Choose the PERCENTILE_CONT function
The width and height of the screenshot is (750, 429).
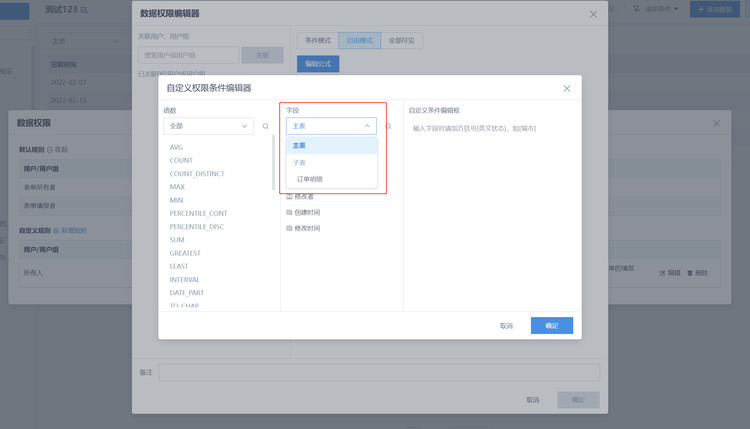(198, 213)
